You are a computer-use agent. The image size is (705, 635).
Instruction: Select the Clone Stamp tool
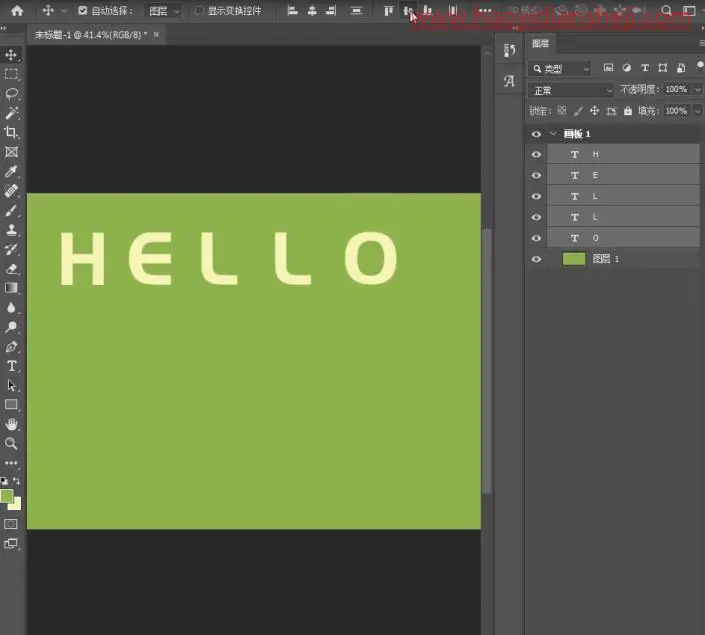[11, 230]
